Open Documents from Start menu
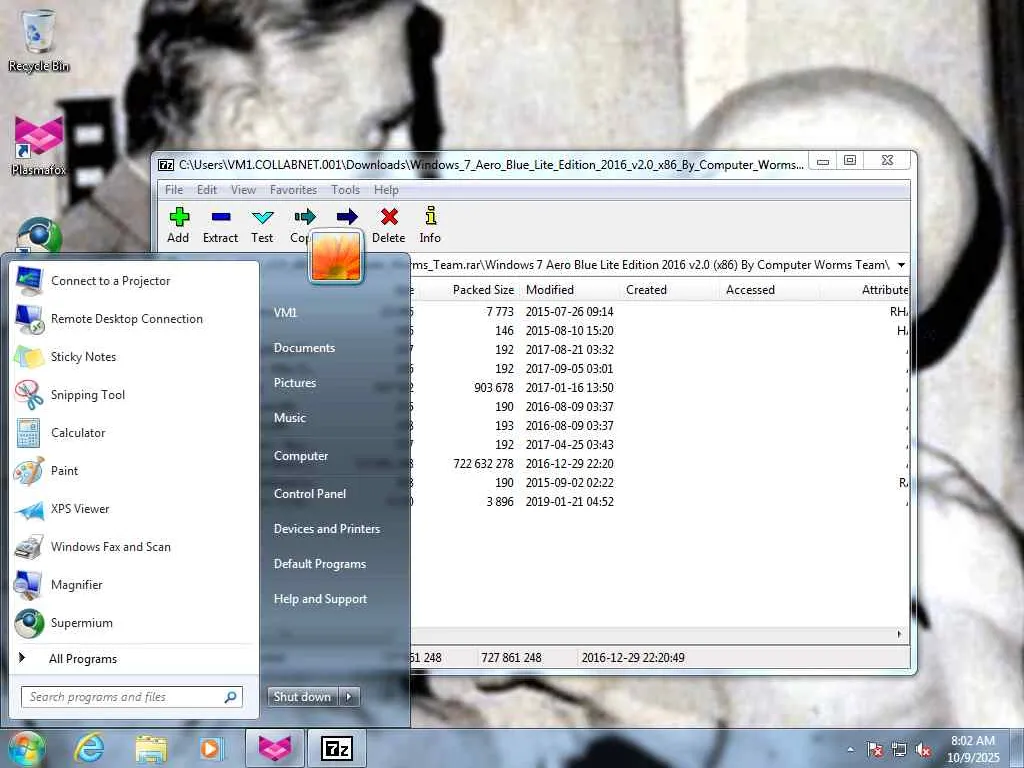The image size is (1024, 768). [x=304, y=348]
